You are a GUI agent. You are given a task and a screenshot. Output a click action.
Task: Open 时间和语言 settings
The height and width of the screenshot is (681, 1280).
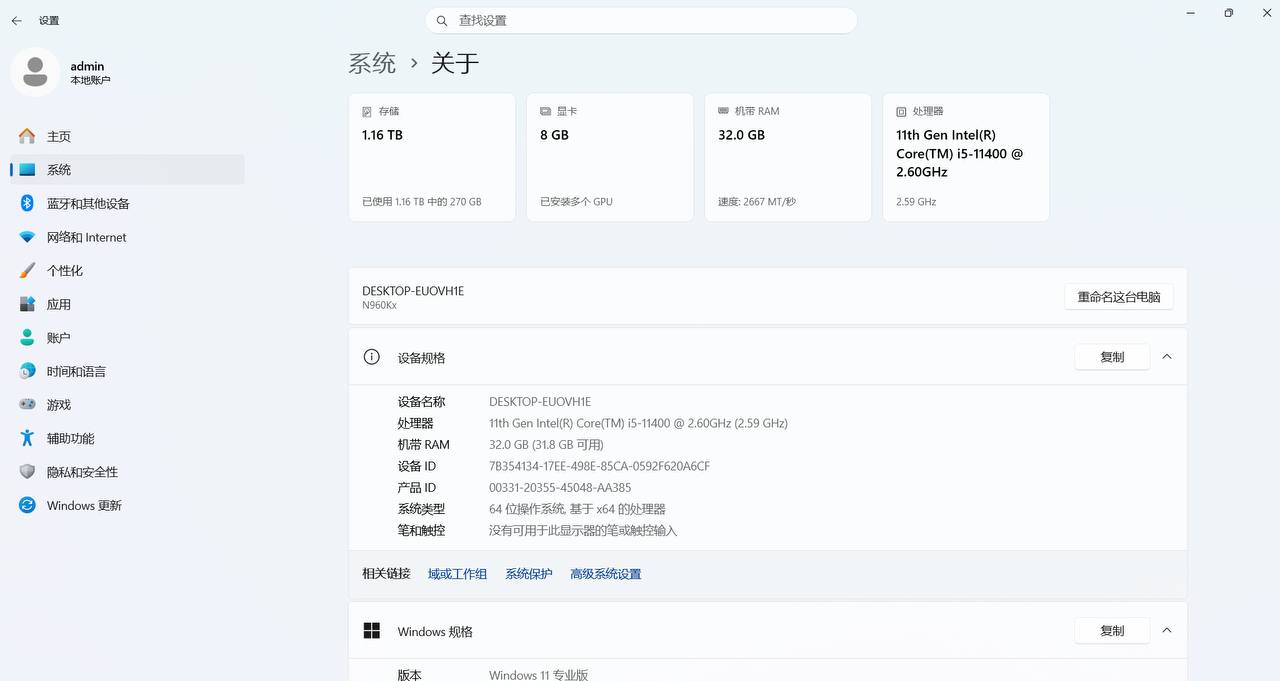click(127, 371)
